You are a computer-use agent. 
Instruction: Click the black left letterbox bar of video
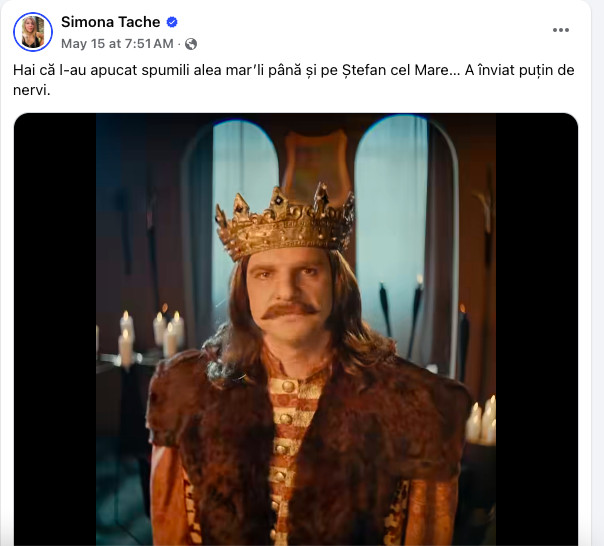click(55, 330)
